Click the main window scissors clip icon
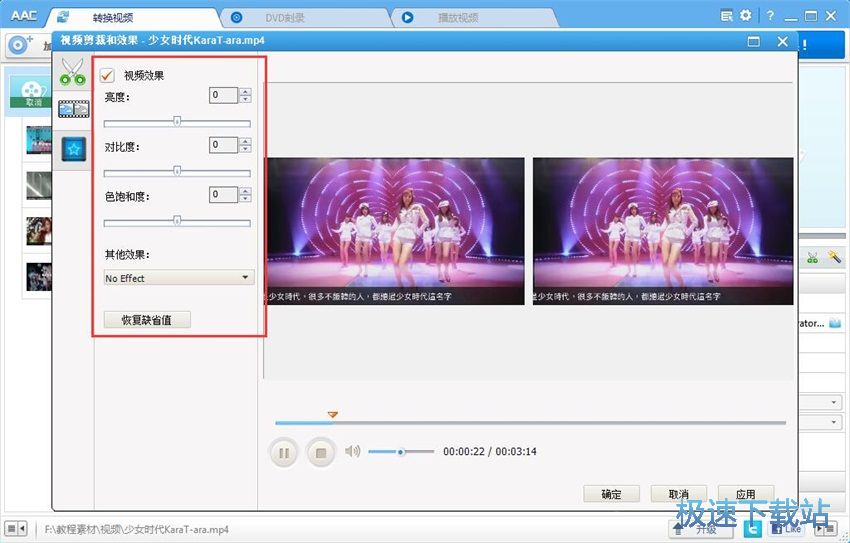The image size is (850, 543). (812, 257)
